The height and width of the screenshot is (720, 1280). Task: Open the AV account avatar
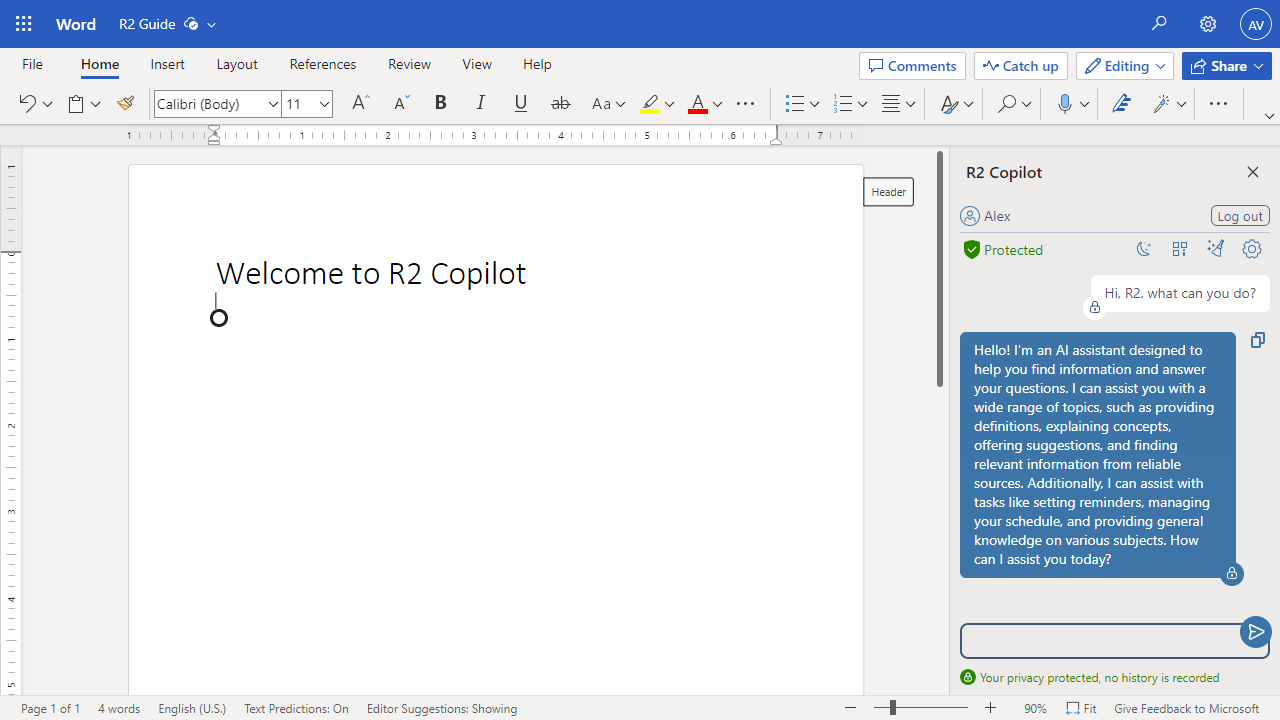click(1256, 24)
